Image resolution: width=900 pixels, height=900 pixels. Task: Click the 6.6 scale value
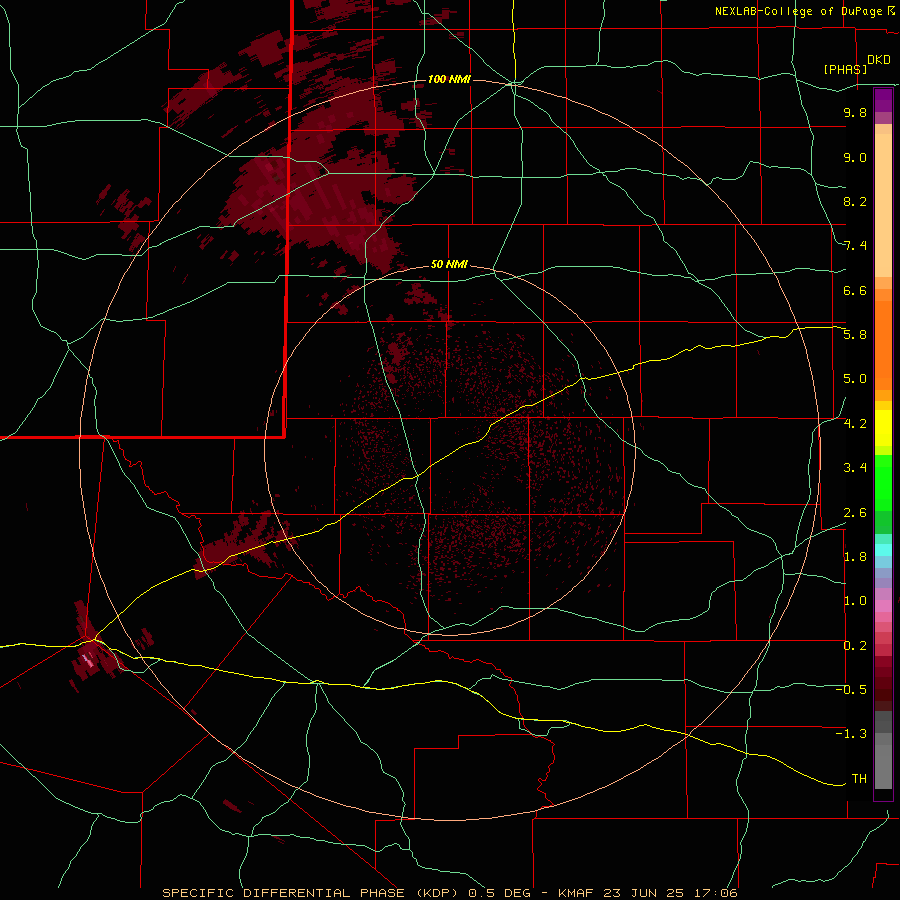[x=855, y=290]
